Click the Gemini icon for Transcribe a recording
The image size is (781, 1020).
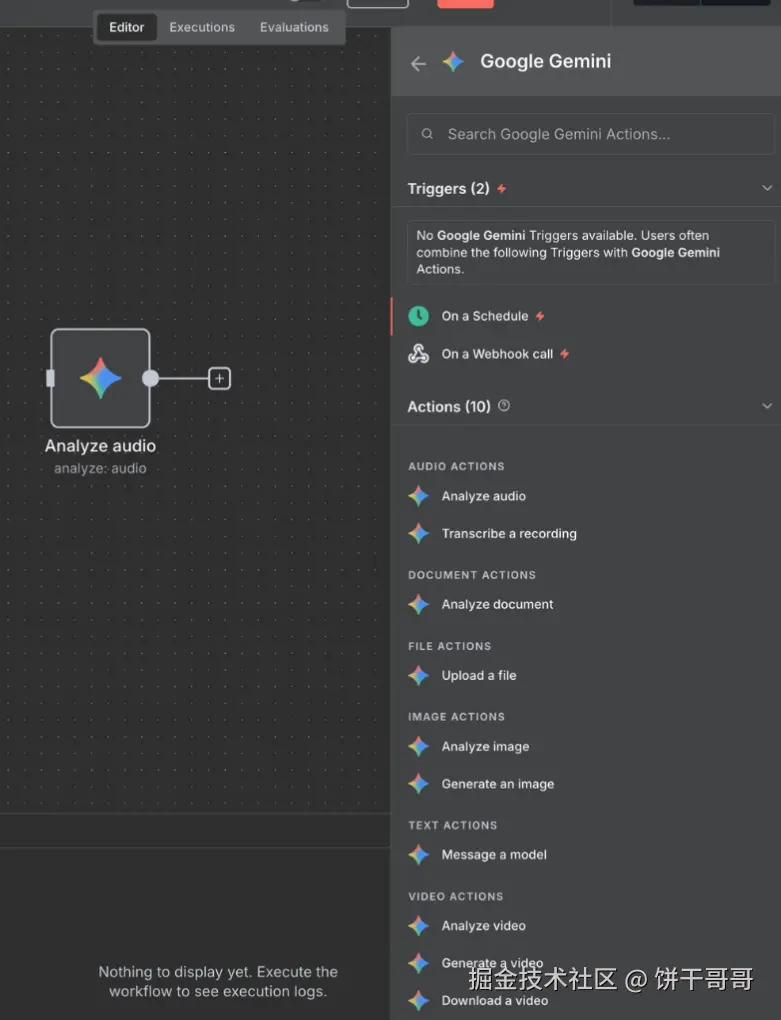pyautogui.click(x=418, y=534)
